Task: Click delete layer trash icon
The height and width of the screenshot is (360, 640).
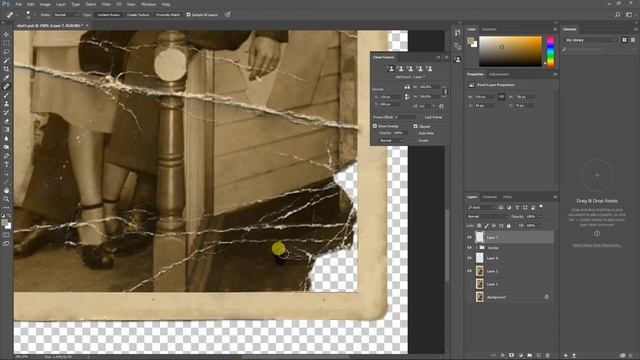Action: point(548,356)
